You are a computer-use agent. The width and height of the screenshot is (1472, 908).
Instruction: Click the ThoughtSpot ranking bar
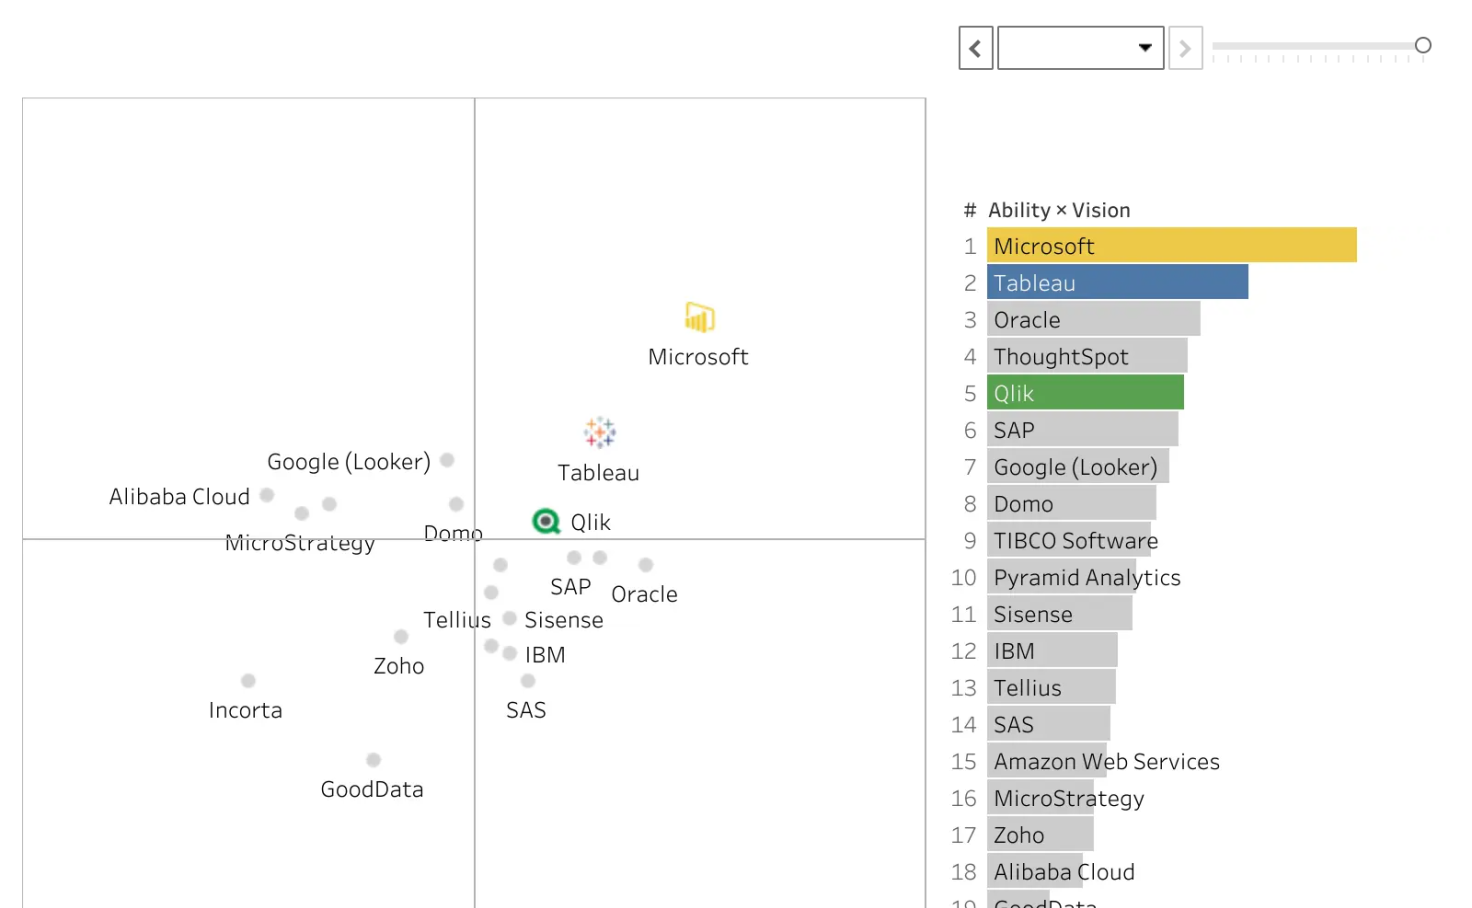(x=1087, y=356)
